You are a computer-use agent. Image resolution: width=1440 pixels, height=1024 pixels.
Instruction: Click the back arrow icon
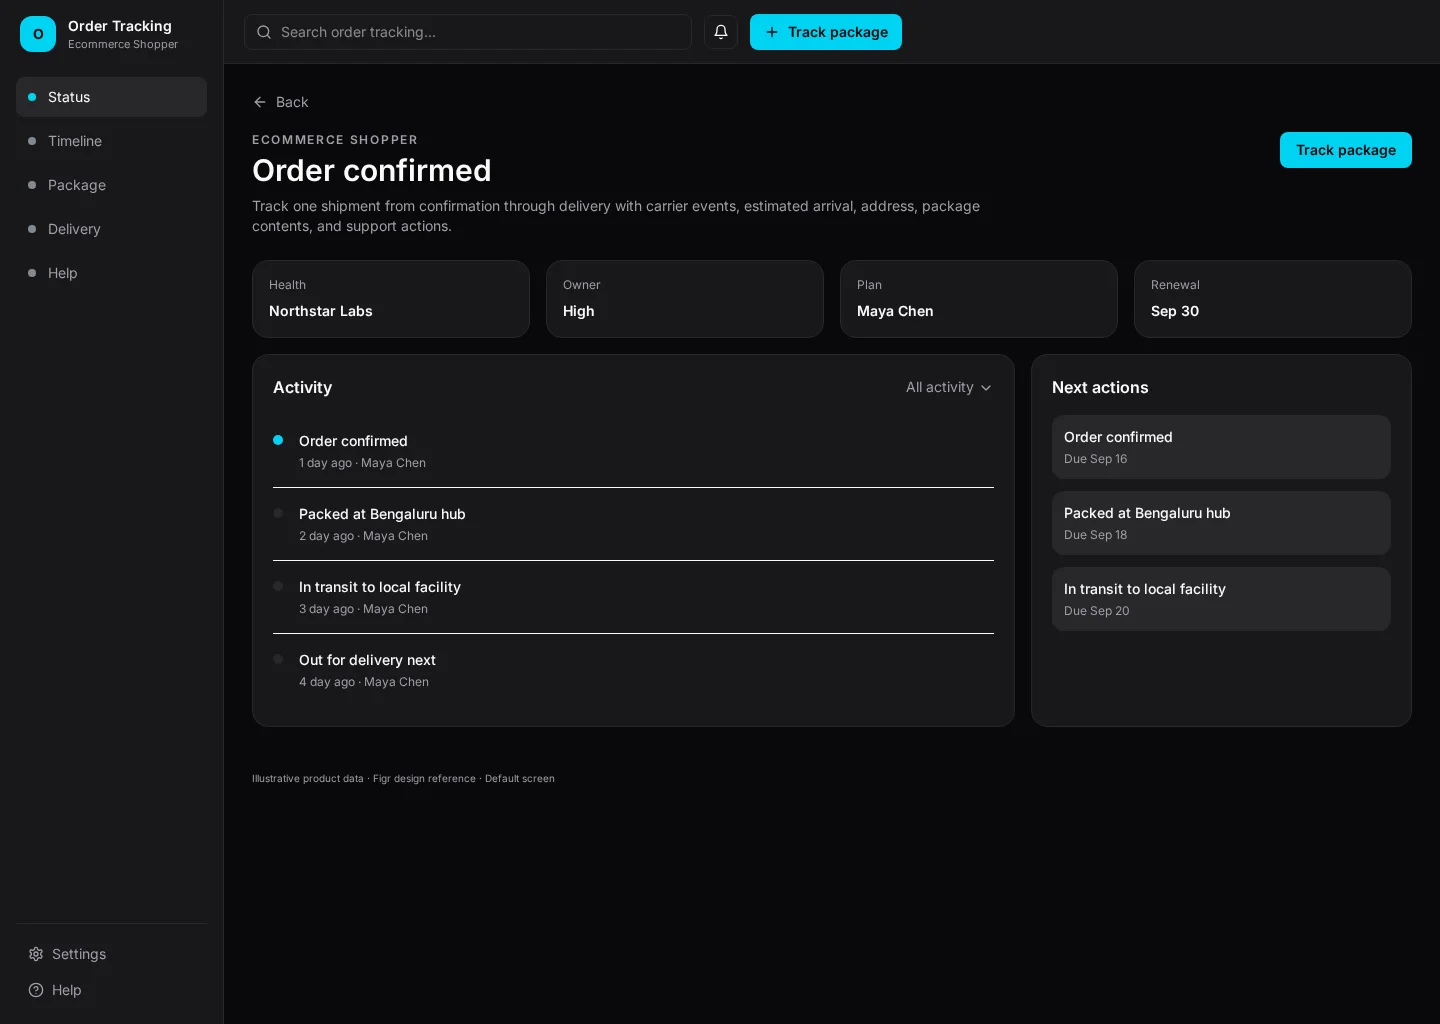[260, 102]
